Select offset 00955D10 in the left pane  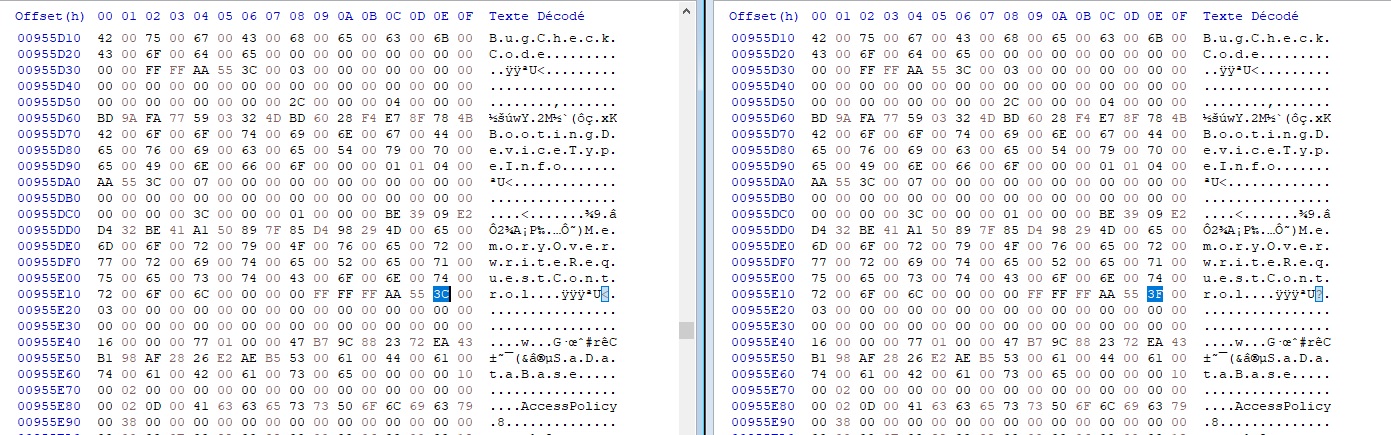point(49,38)
